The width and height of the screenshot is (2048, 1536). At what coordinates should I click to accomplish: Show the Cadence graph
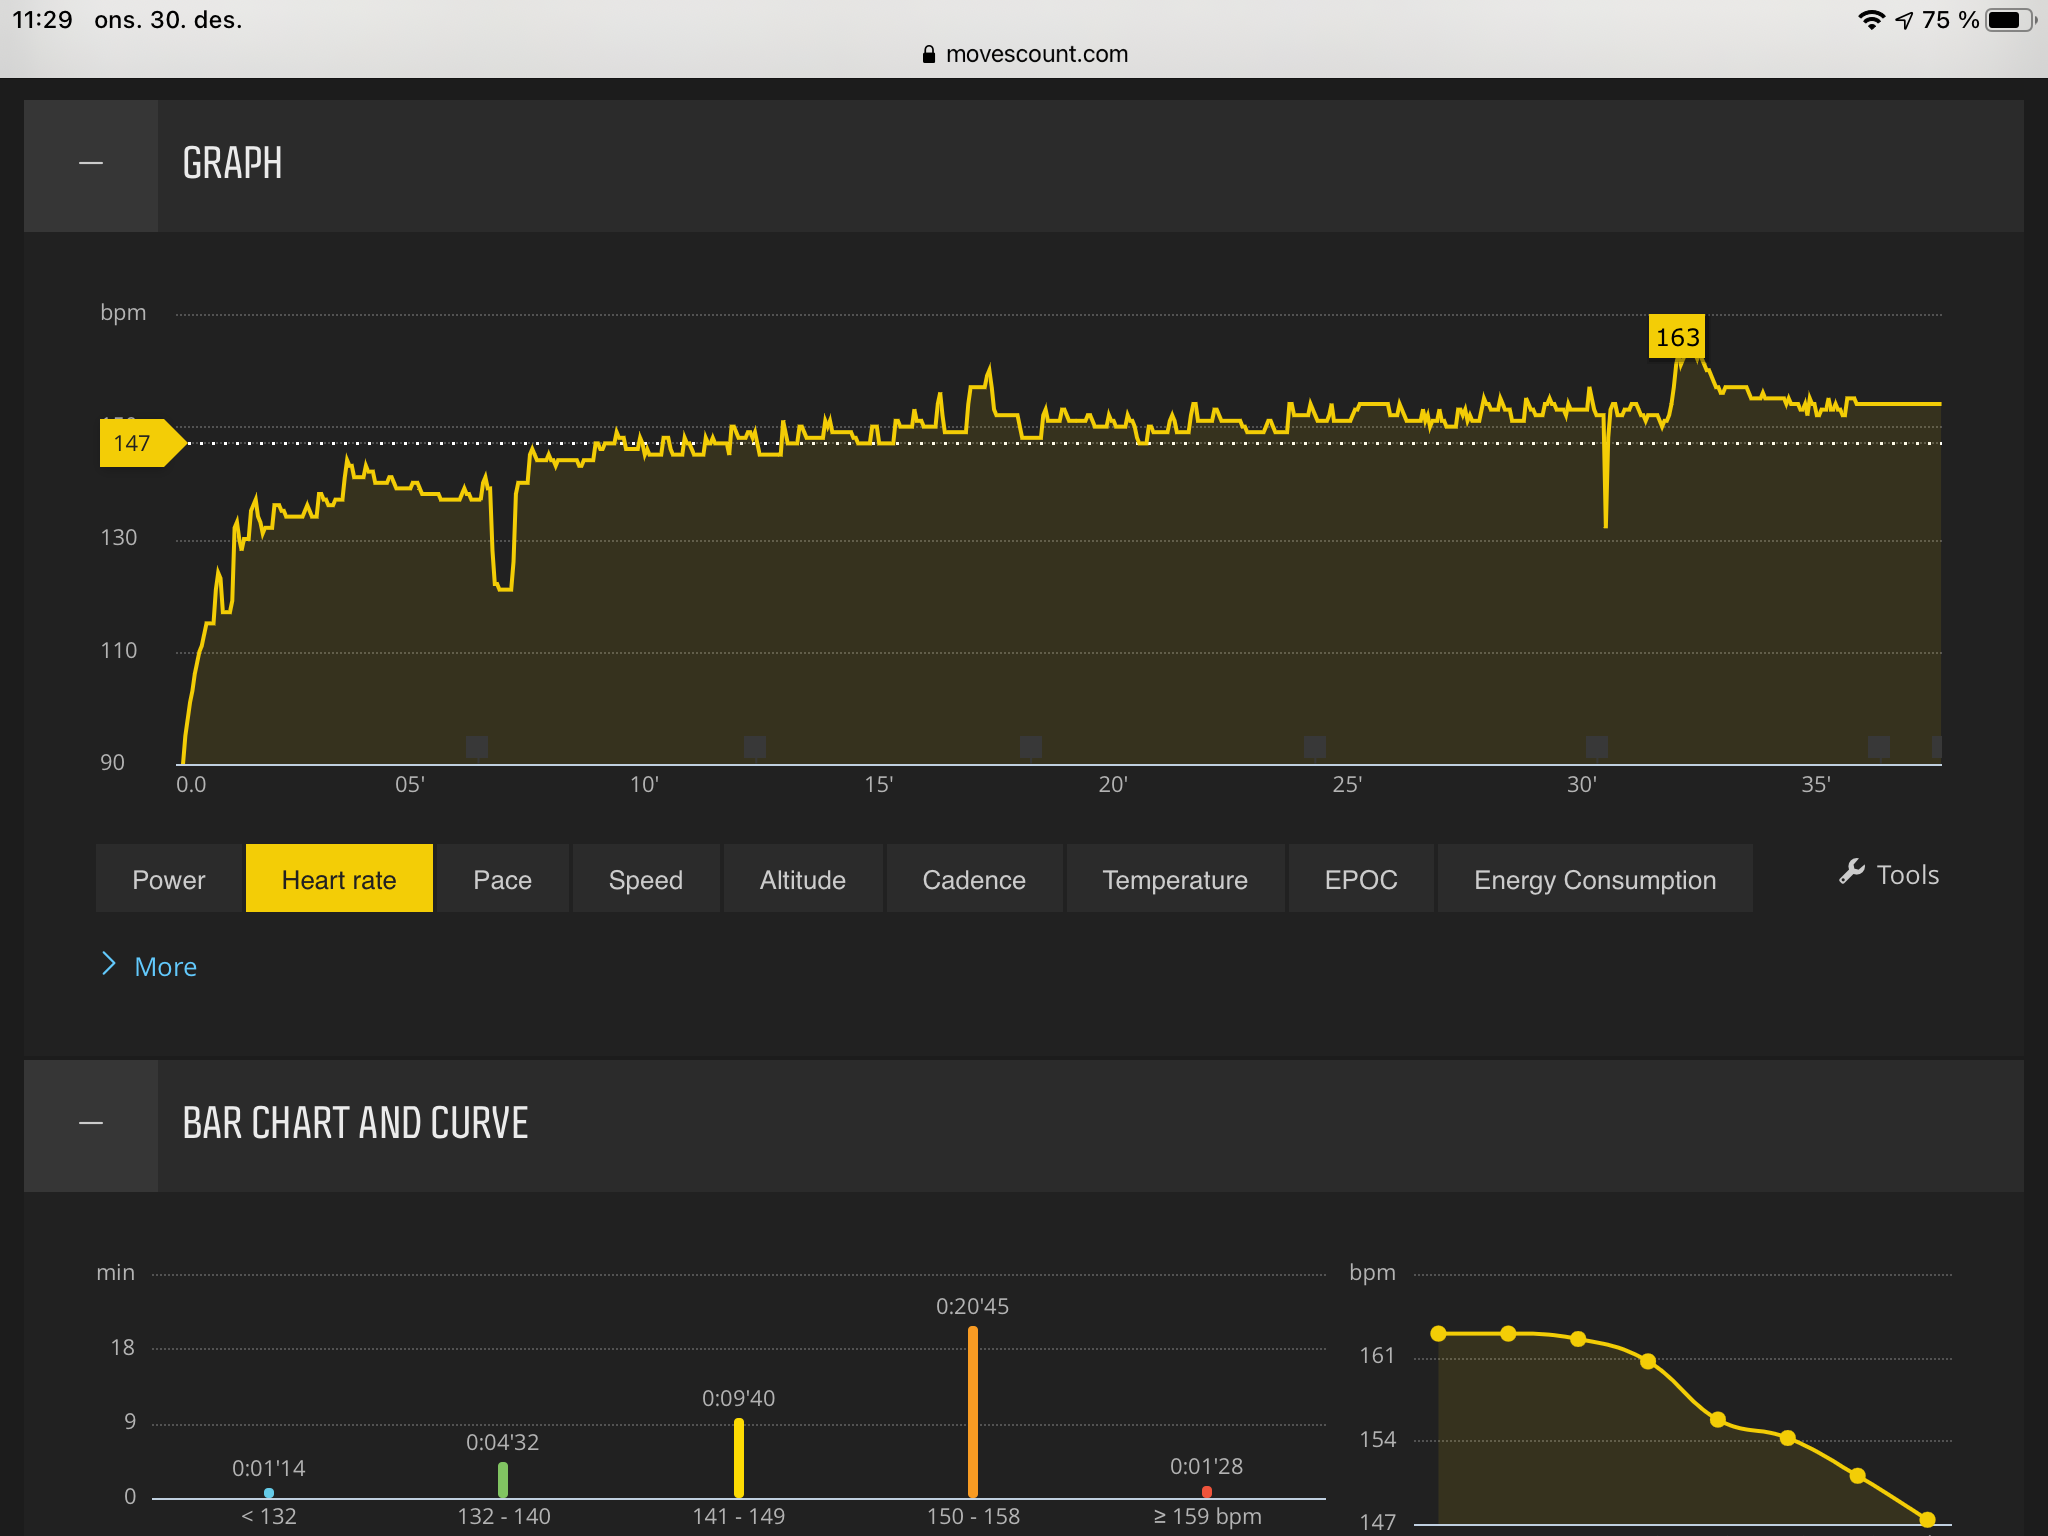coord(974,879)
